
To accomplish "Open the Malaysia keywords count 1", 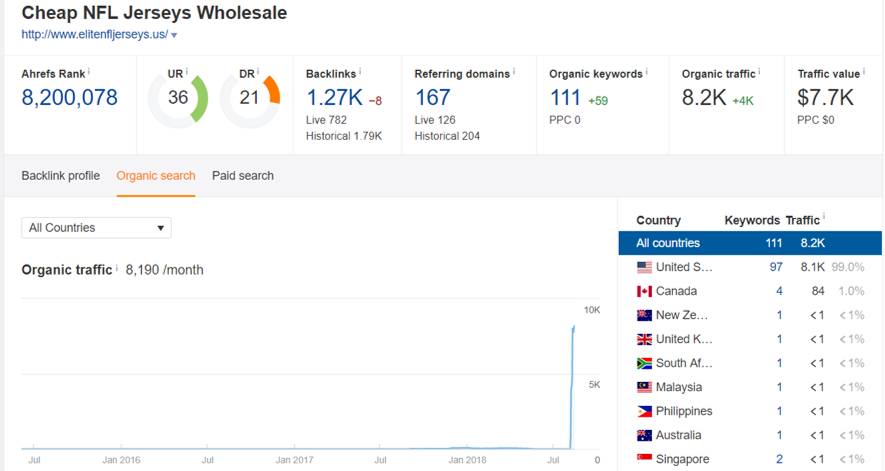I will point(779,387).
